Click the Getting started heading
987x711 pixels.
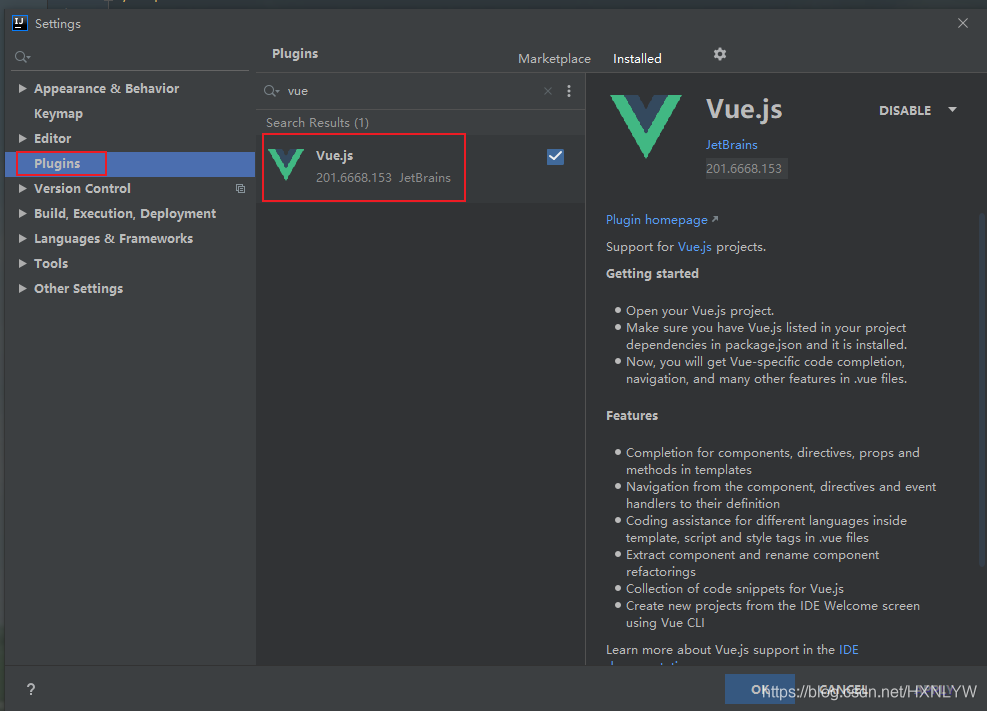[x=652, y=274]
